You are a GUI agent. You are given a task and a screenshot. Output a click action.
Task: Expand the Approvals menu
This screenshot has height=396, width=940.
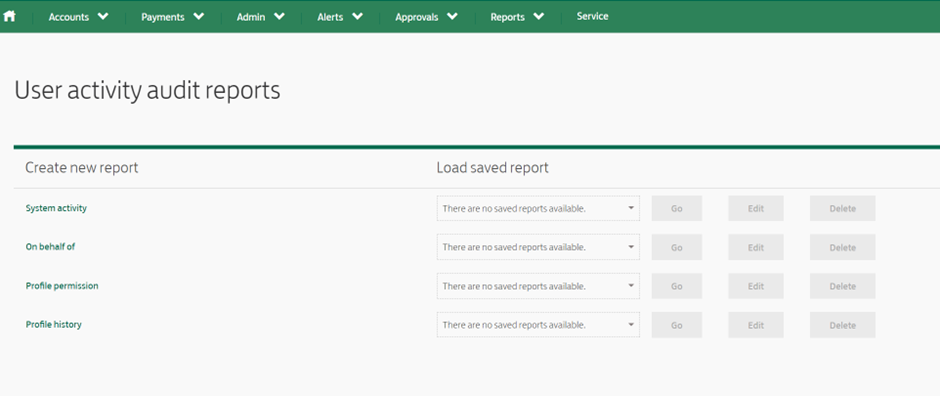point(426,17)
